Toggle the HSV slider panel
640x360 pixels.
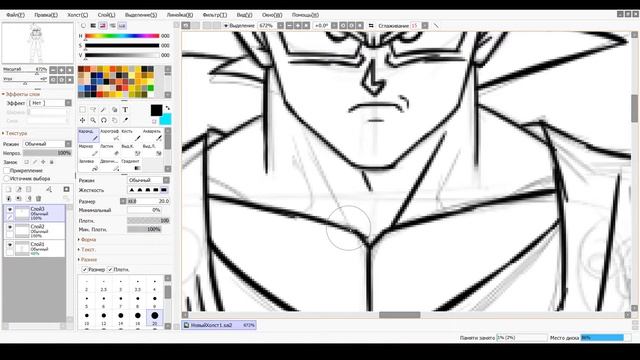(102, 26)
